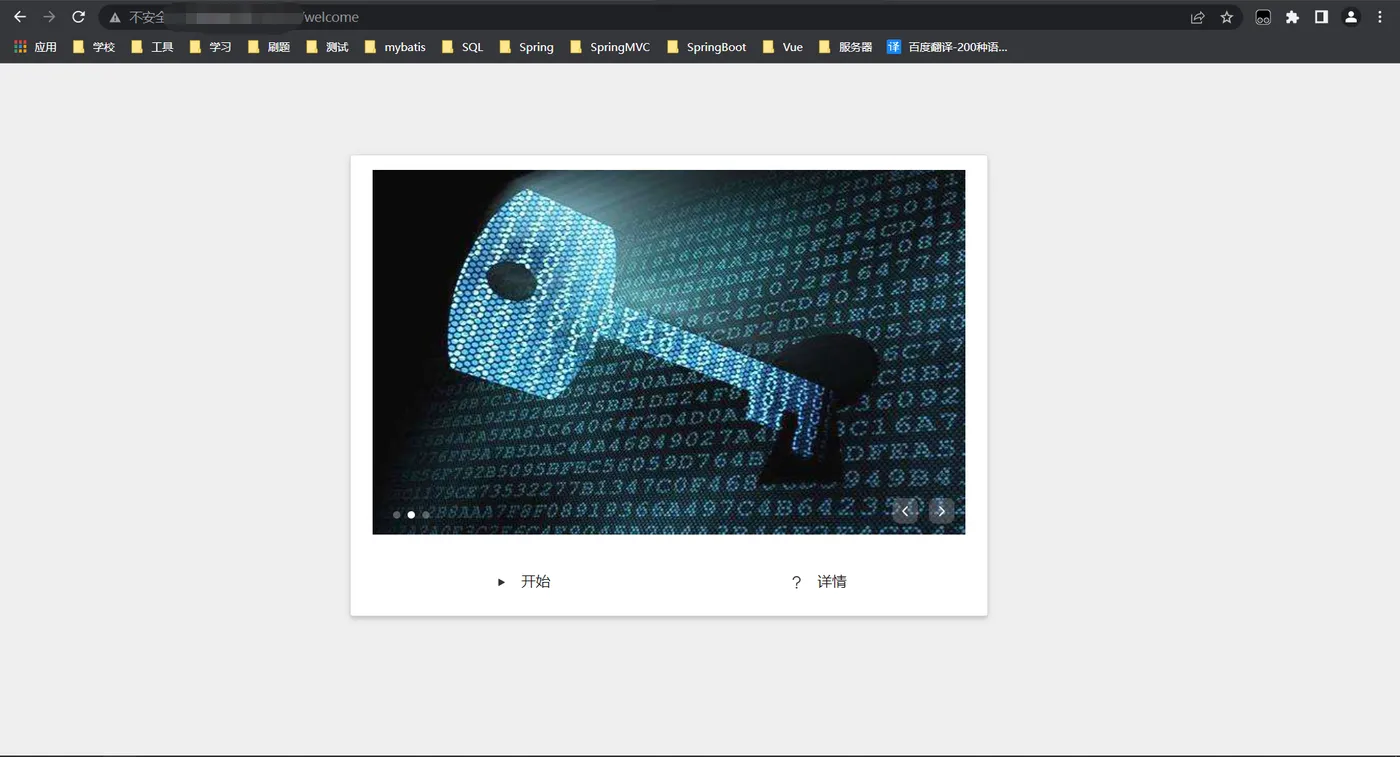Click the 详情 details button

[x=819, y=582]
